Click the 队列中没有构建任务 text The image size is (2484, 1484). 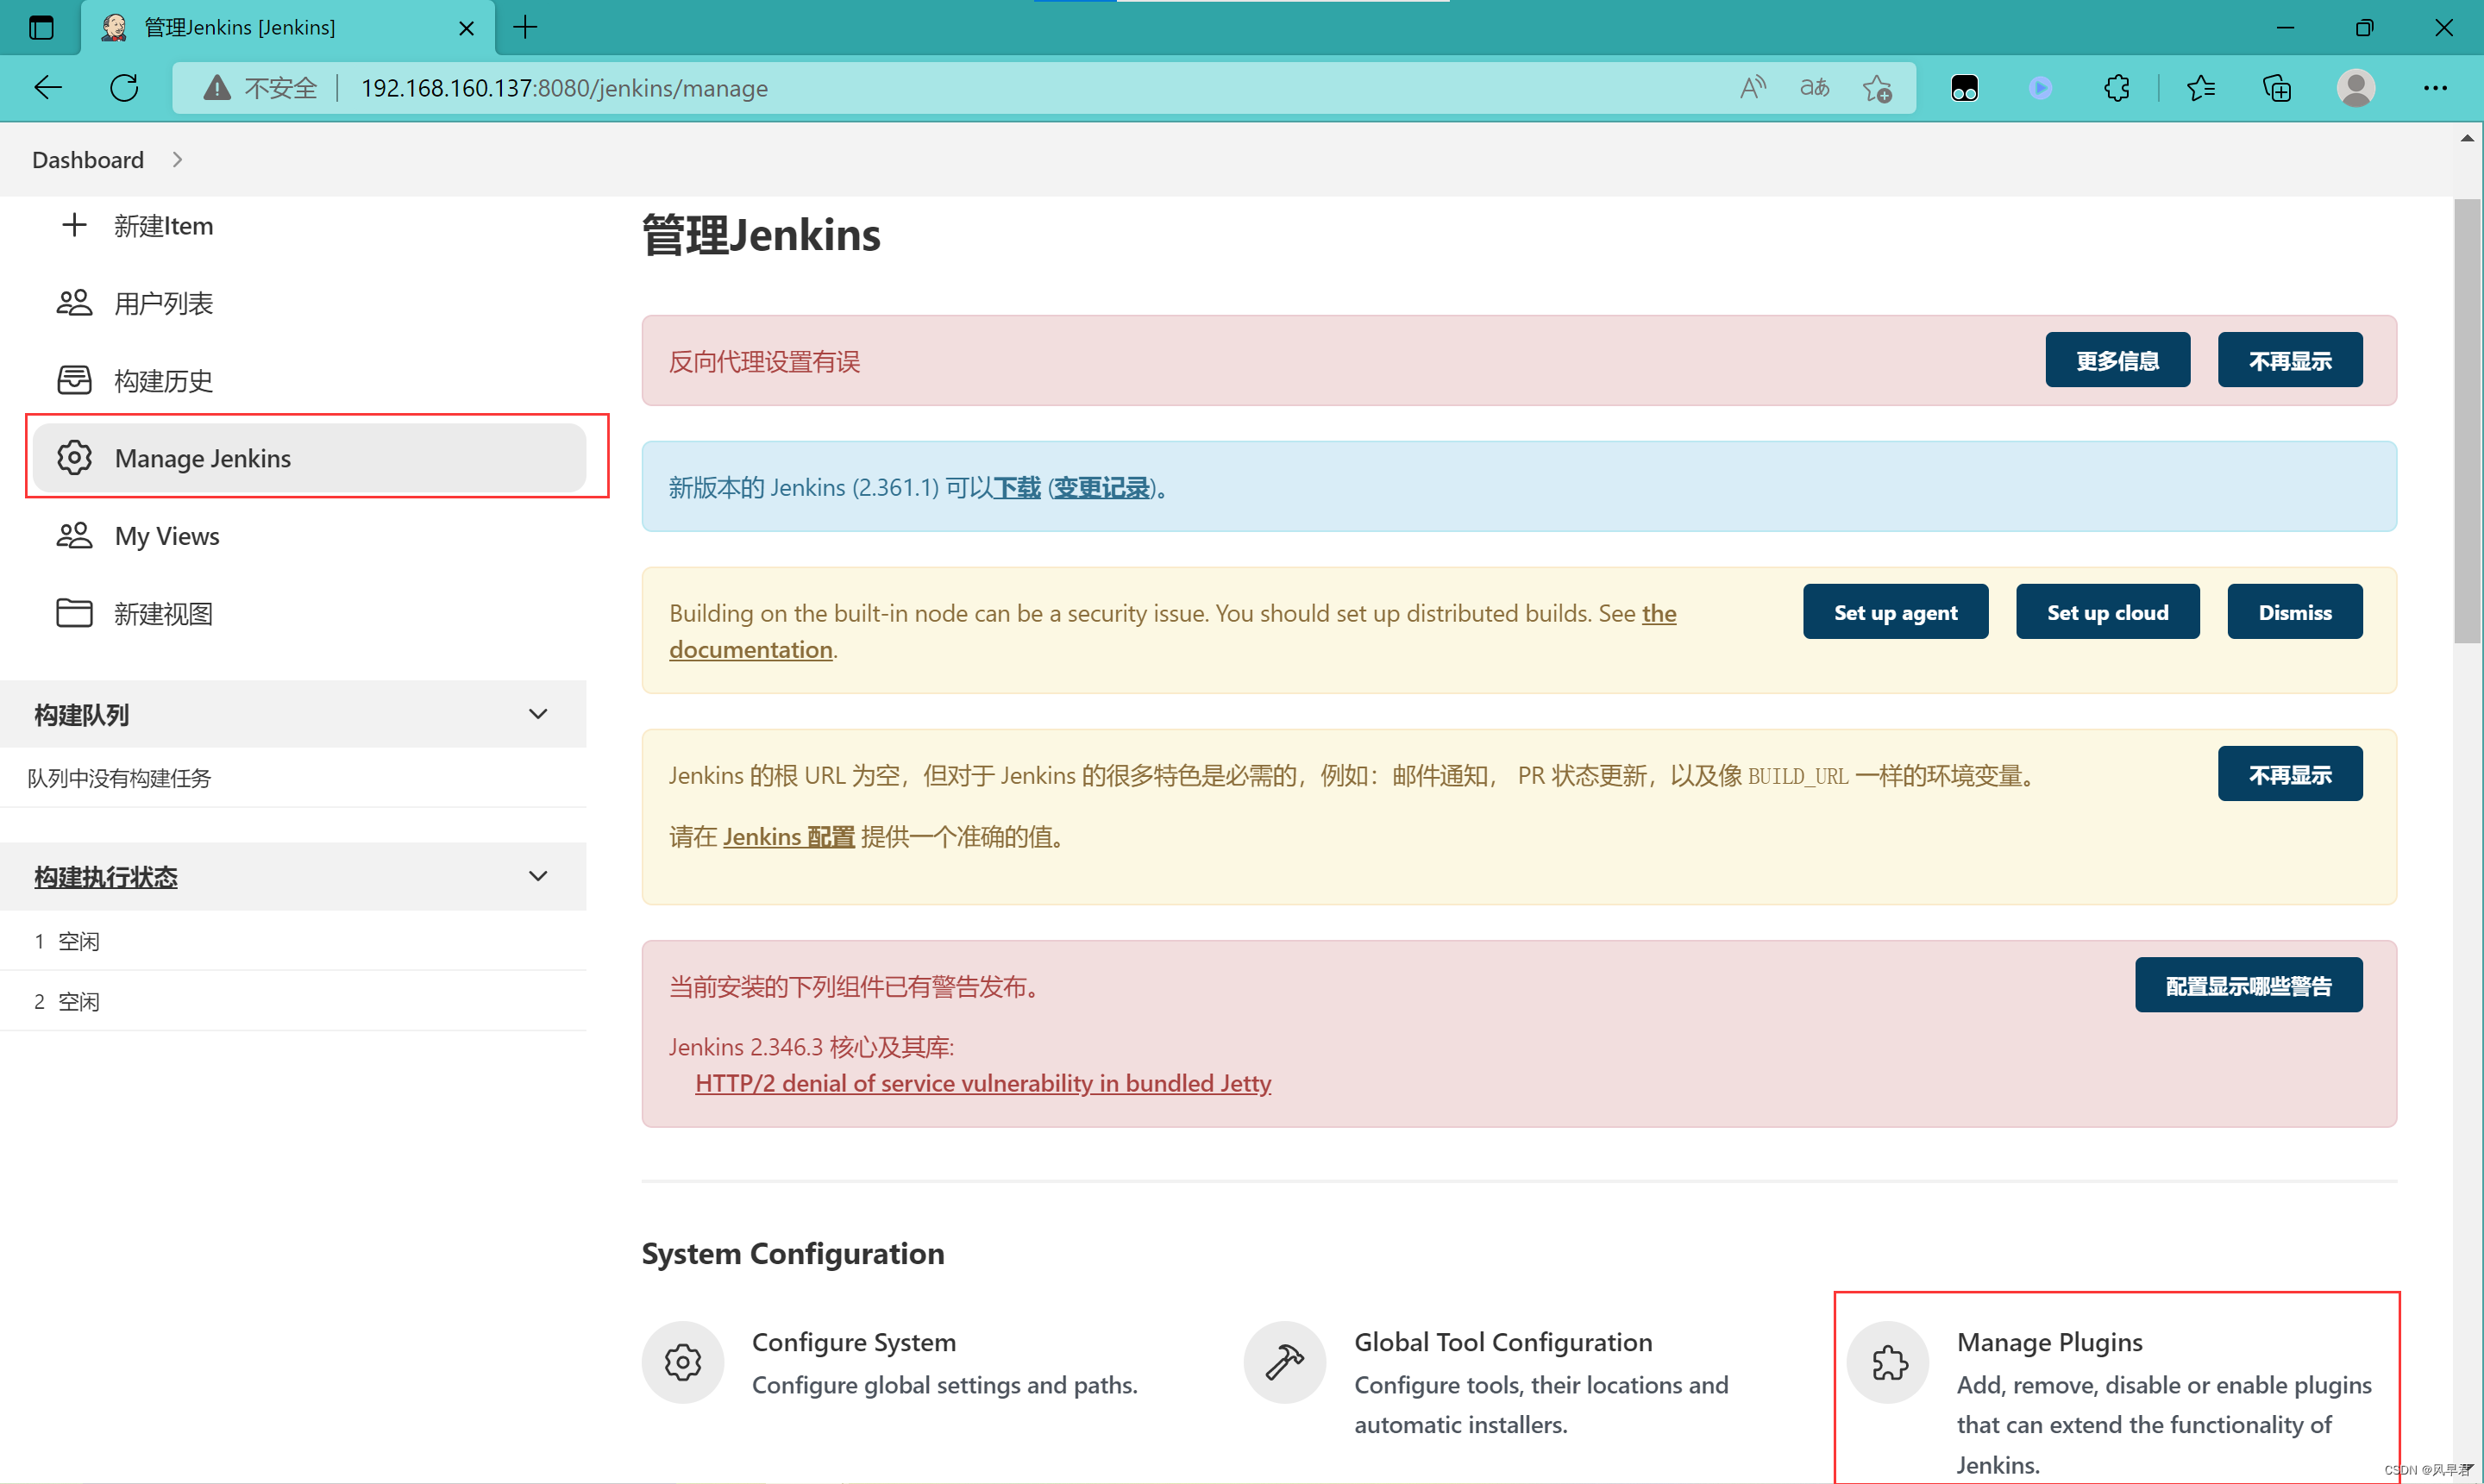[x=119, y=778]
